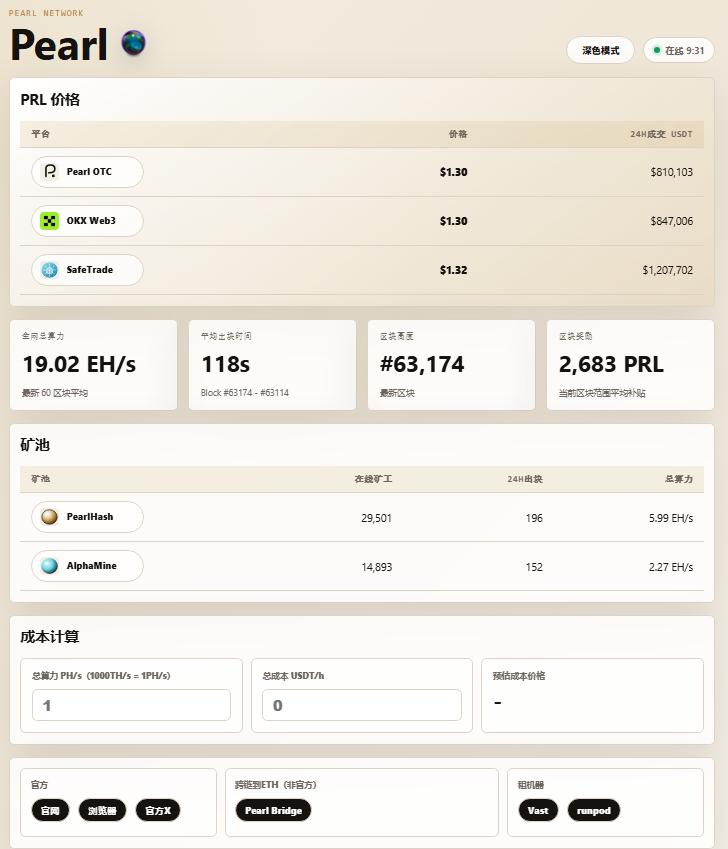728x849 pixels.
Task: Toggle dark mode with 深色模式 button
Action: pyautogui.click(x=600, y=50)
